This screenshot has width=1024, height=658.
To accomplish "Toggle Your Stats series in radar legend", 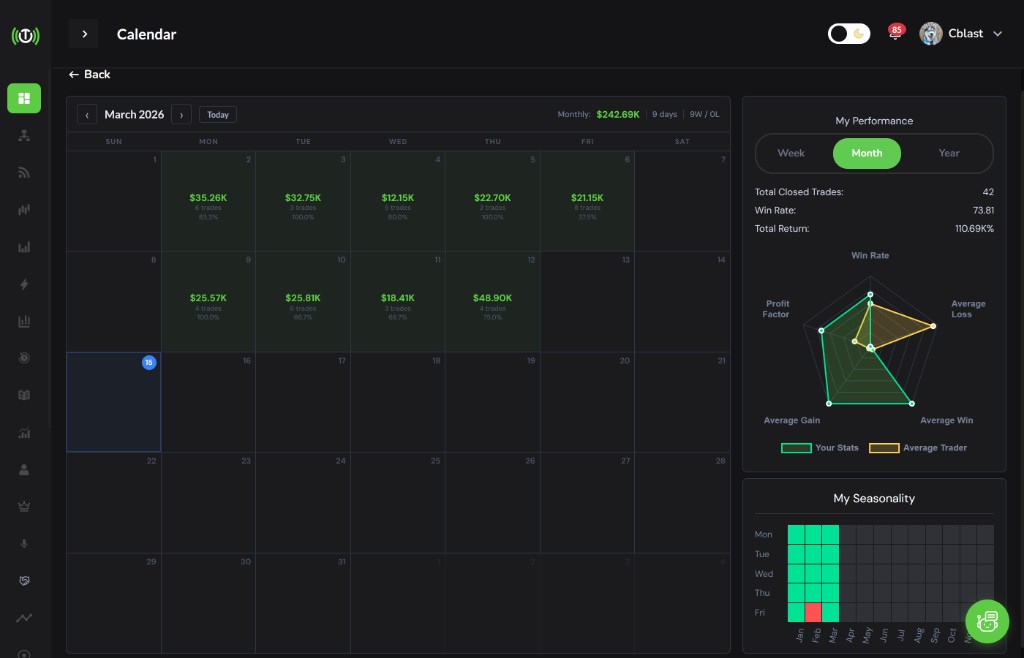I will coord(820,448).
